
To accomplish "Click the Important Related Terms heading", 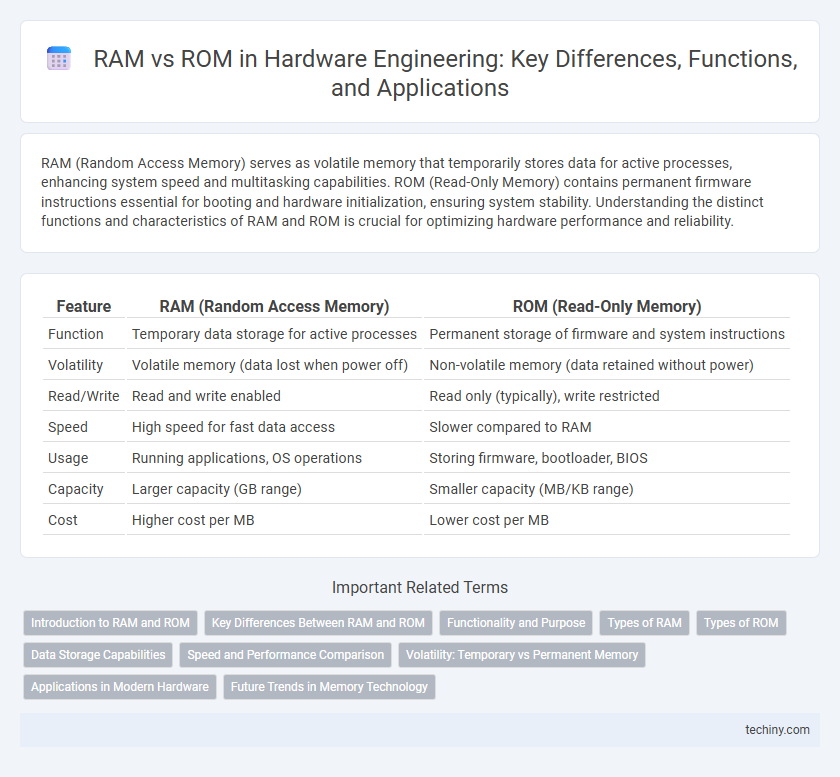I will [420, 587].
